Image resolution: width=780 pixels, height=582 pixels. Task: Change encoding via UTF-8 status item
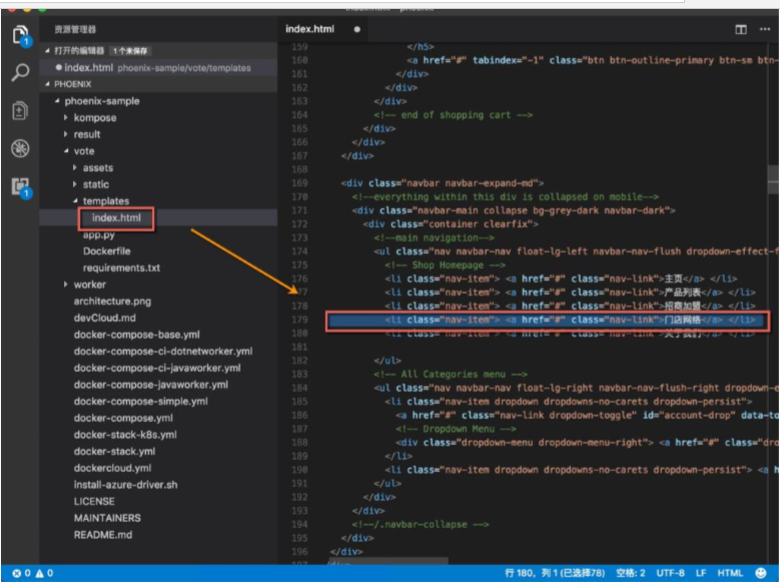(670, 573)
